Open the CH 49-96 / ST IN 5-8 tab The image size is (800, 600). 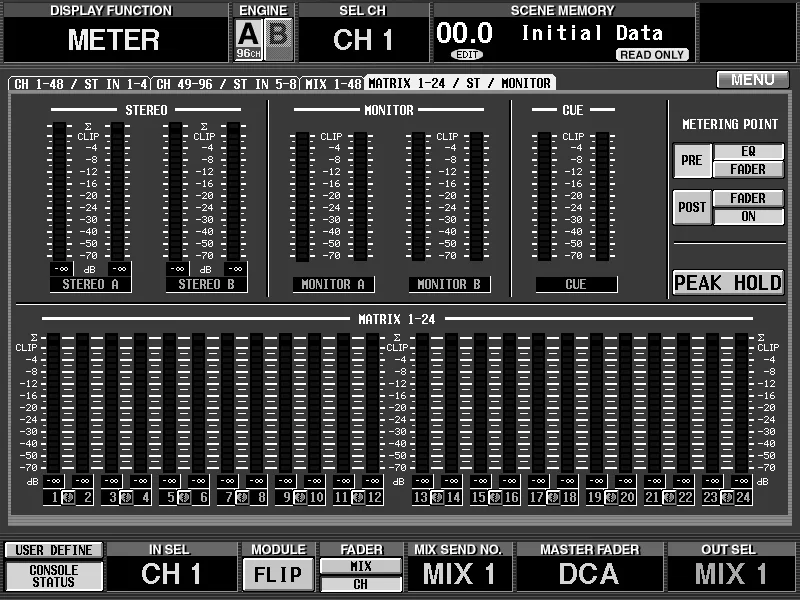tap(227, 84)
